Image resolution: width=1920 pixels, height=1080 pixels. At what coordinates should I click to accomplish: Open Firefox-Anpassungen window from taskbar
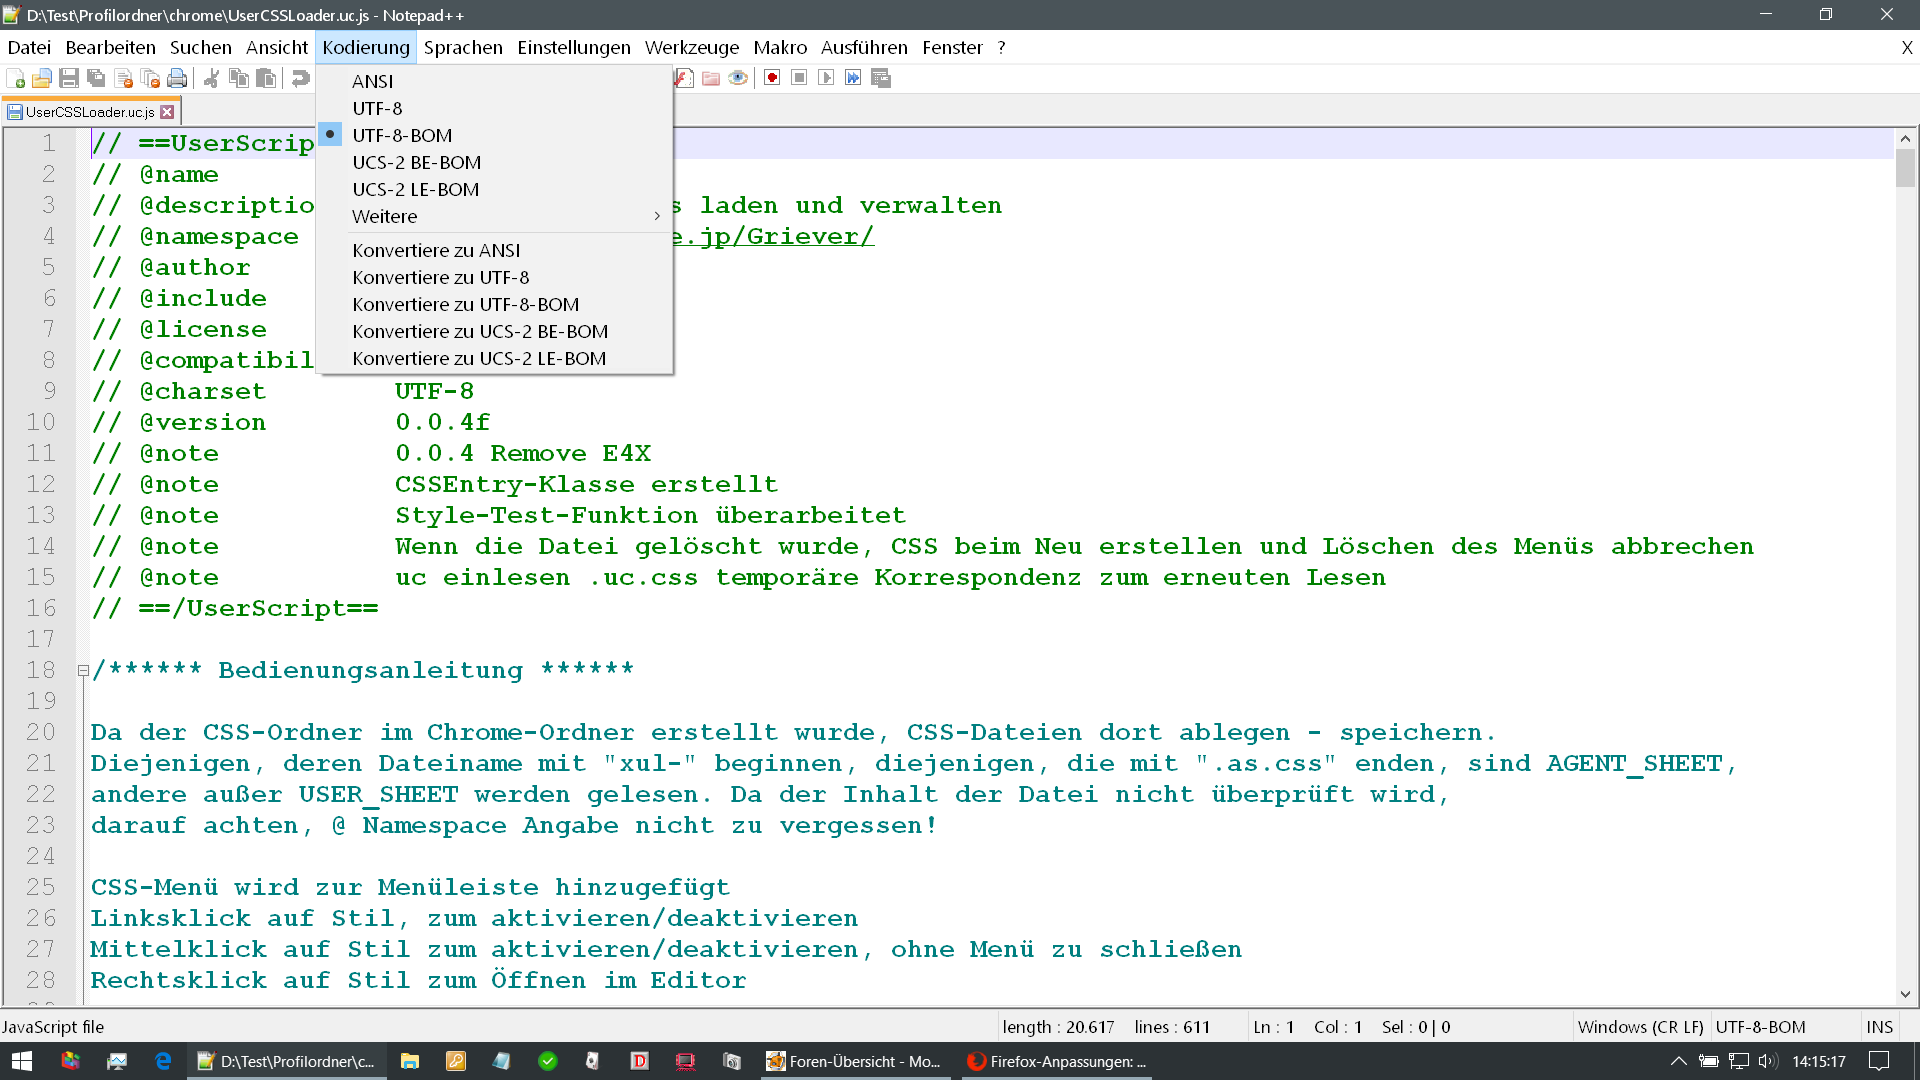1057,1061
